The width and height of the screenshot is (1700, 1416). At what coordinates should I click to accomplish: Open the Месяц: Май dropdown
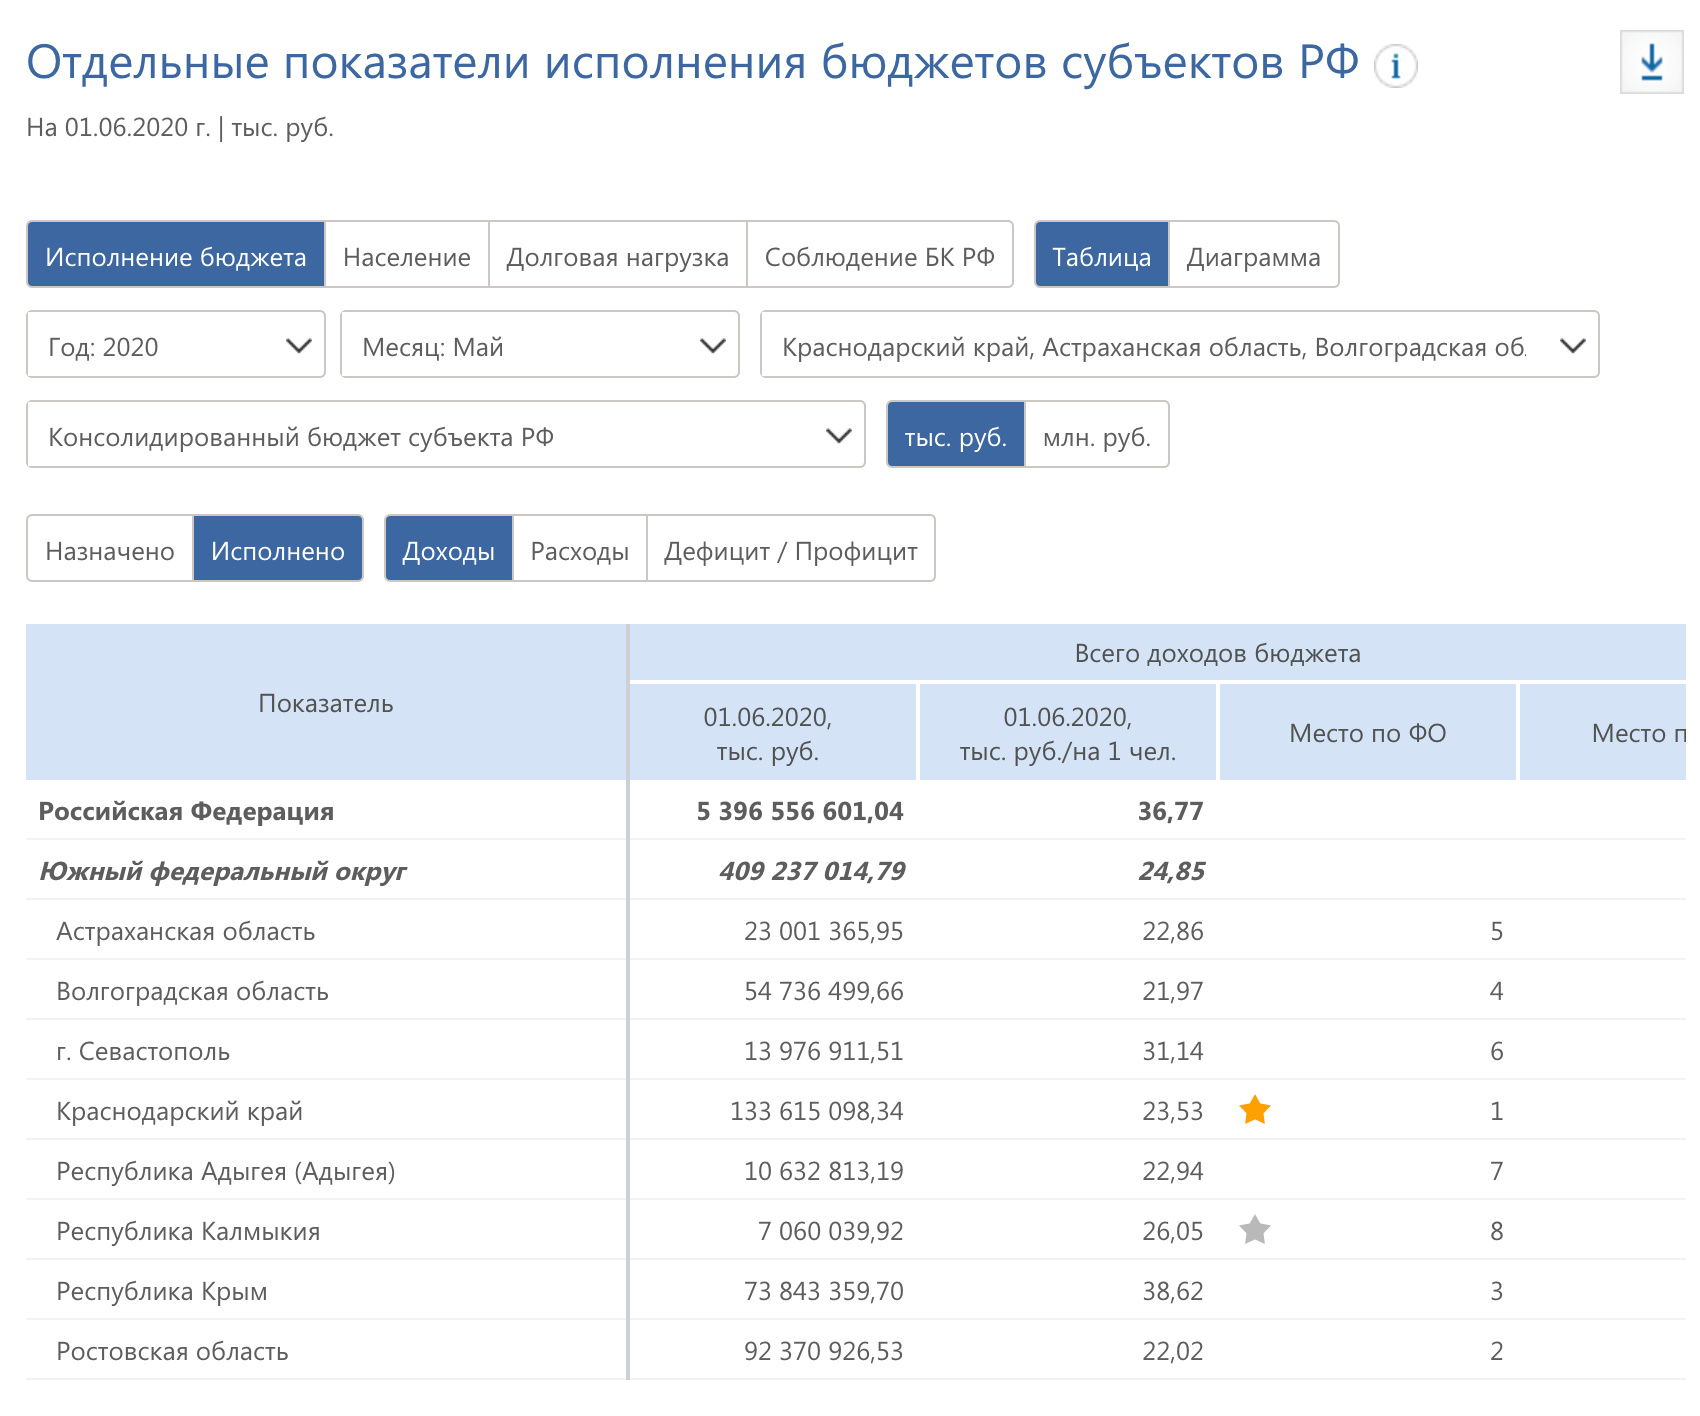coord(540,345)
